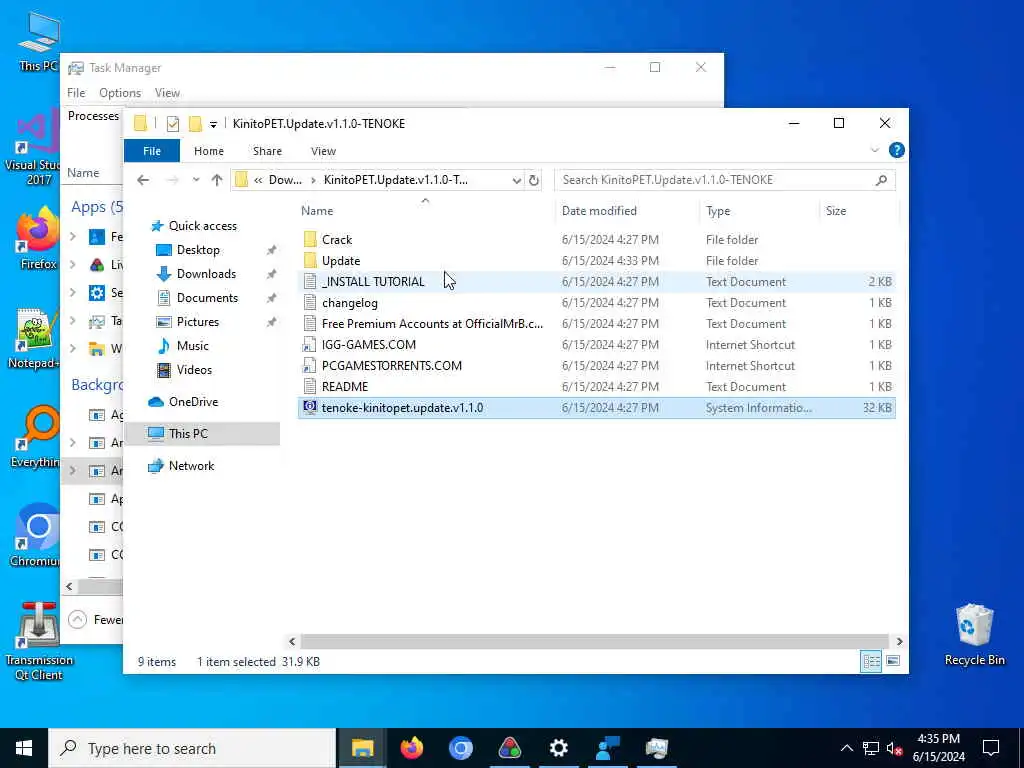Click Dow... breadcrumb in address bar
The height and width of the screenshot is (768, 1024).
click(x=285, y=180)
